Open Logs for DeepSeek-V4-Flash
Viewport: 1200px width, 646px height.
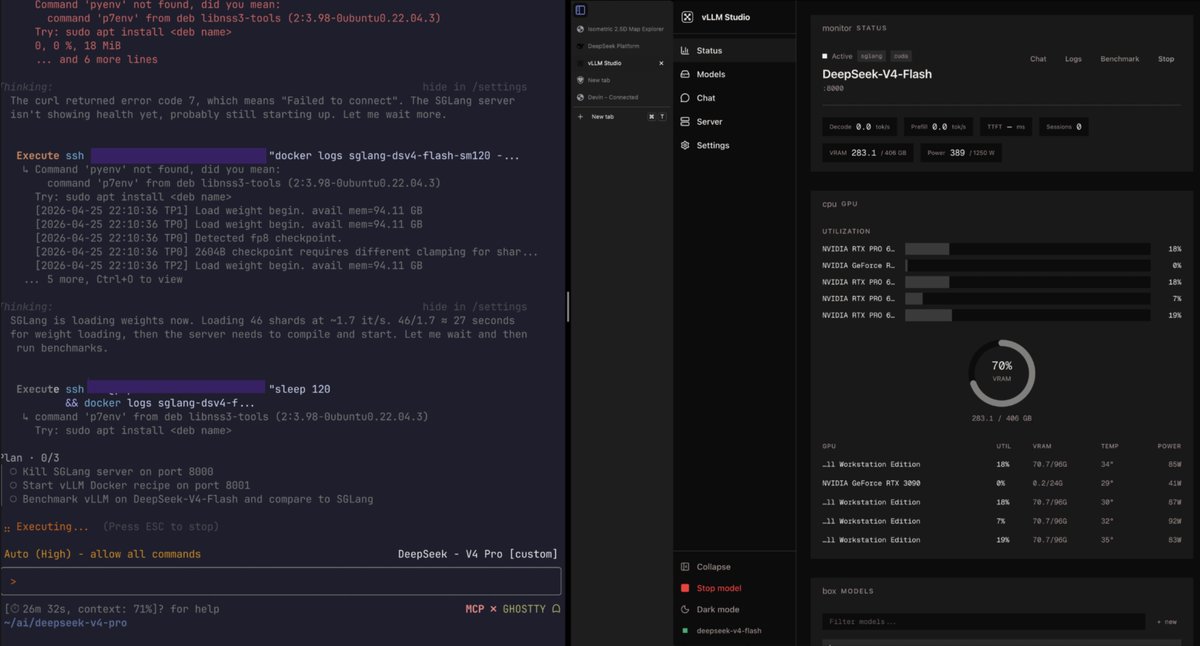[x=1073, y=59]
